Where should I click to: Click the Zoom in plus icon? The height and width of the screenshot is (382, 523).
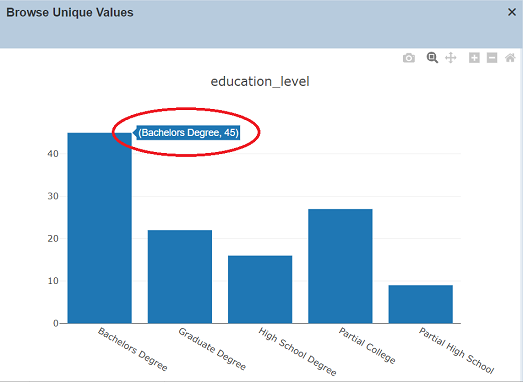pyautogui.click(x=474, y=58)
